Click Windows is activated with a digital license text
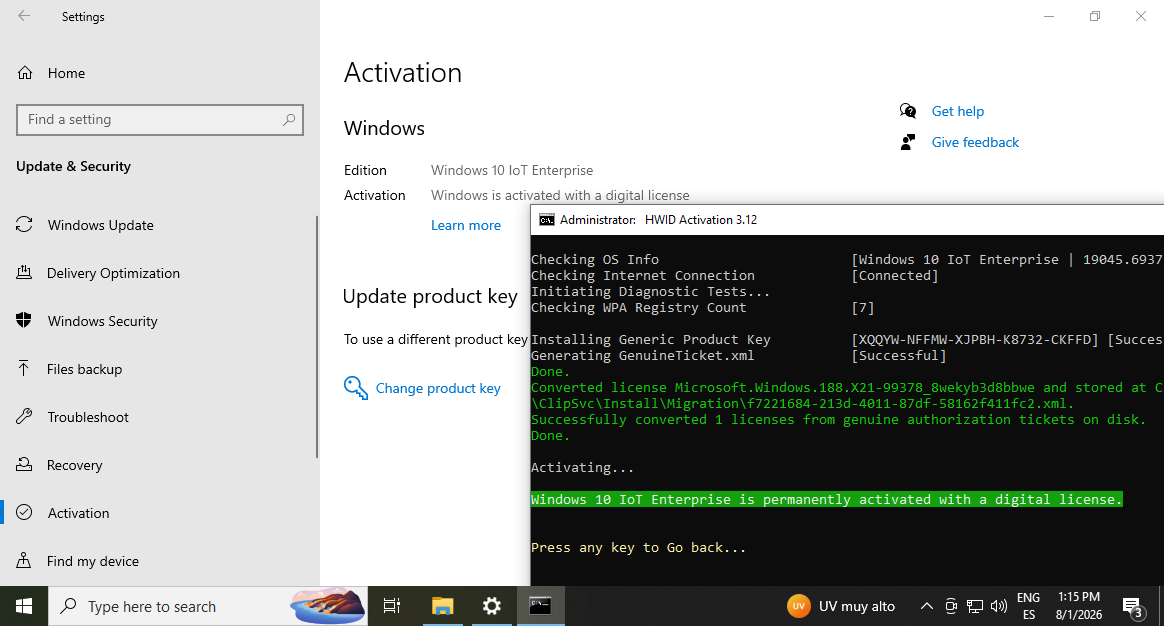 (x=560, y=195)
